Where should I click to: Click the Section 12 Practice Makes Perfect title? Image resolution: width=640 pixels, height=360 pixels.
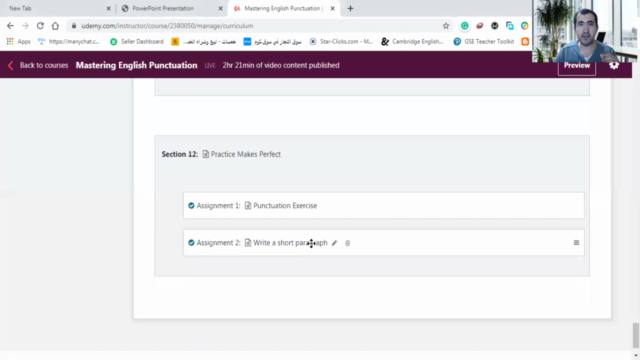246,154
